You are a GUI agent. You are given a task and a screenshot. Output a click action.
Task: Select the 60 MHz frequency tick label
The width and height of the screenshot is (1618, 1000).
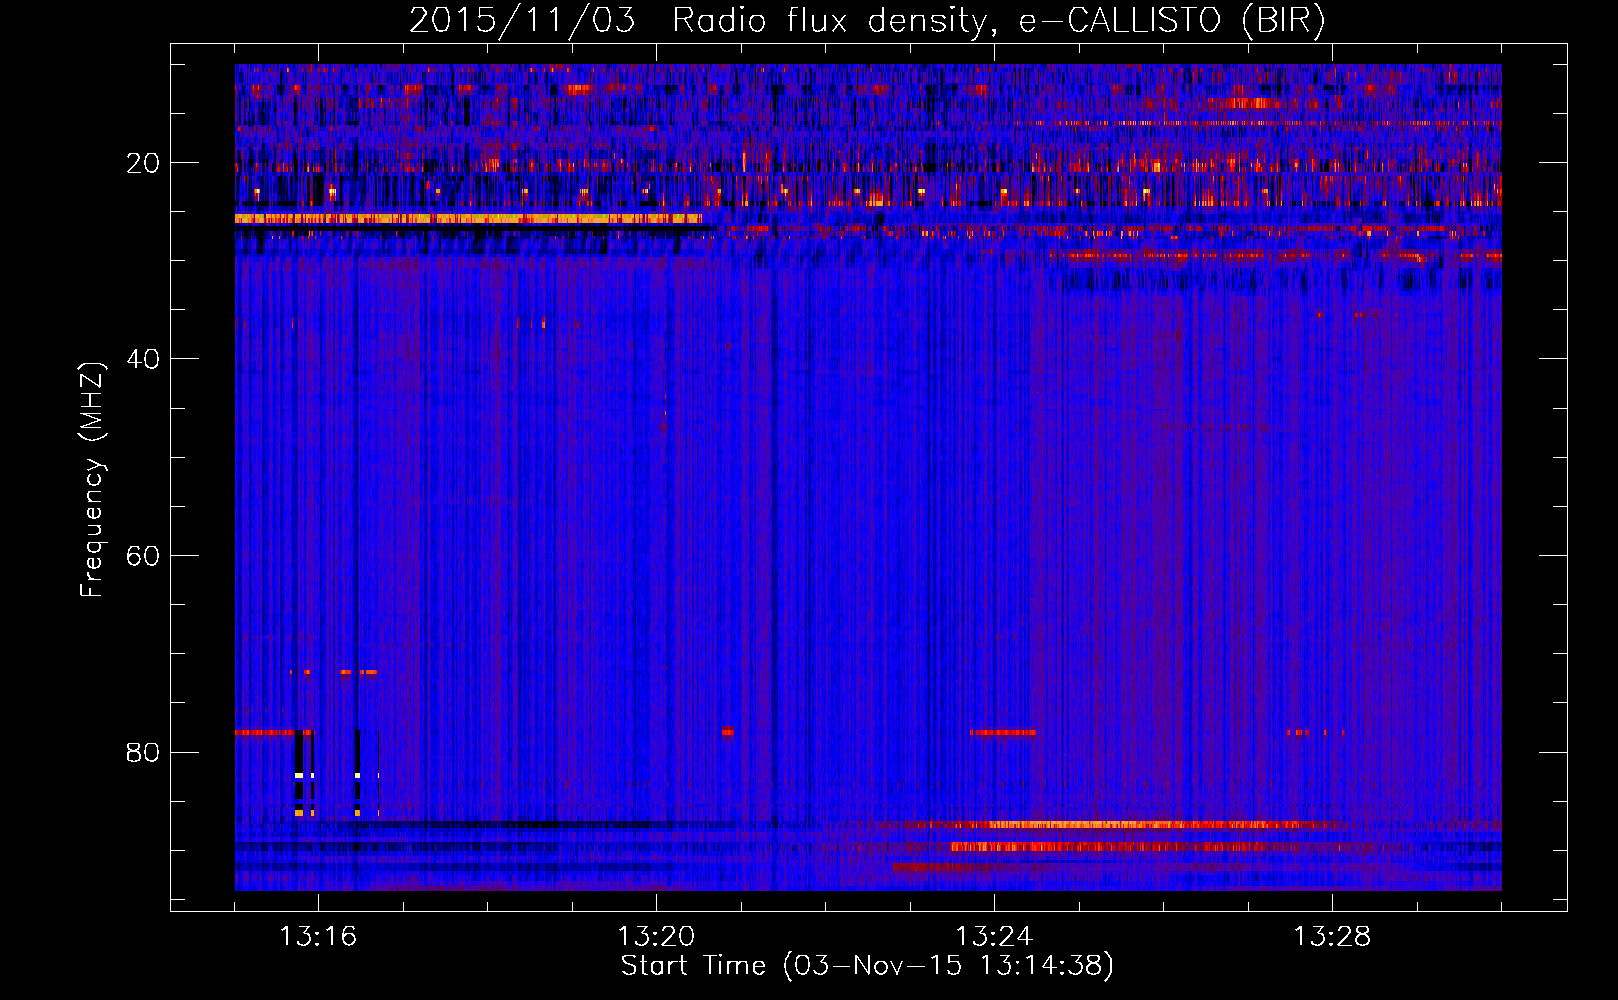point(143,556)
